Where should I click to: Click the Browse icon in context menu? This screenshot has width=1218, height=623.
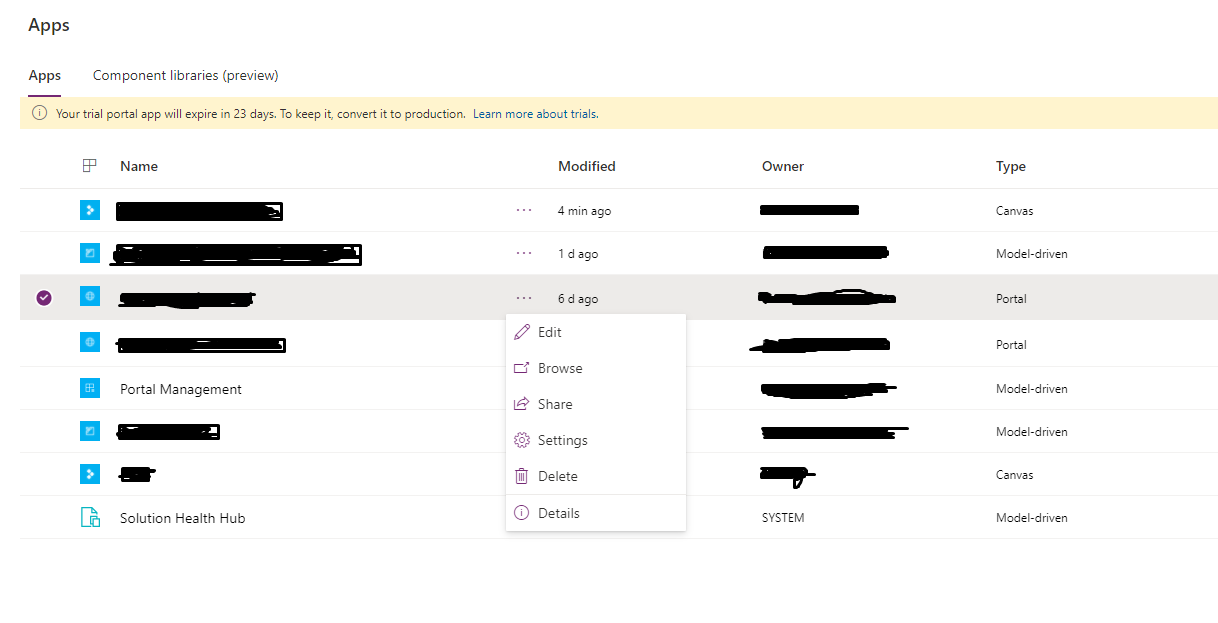521,368
